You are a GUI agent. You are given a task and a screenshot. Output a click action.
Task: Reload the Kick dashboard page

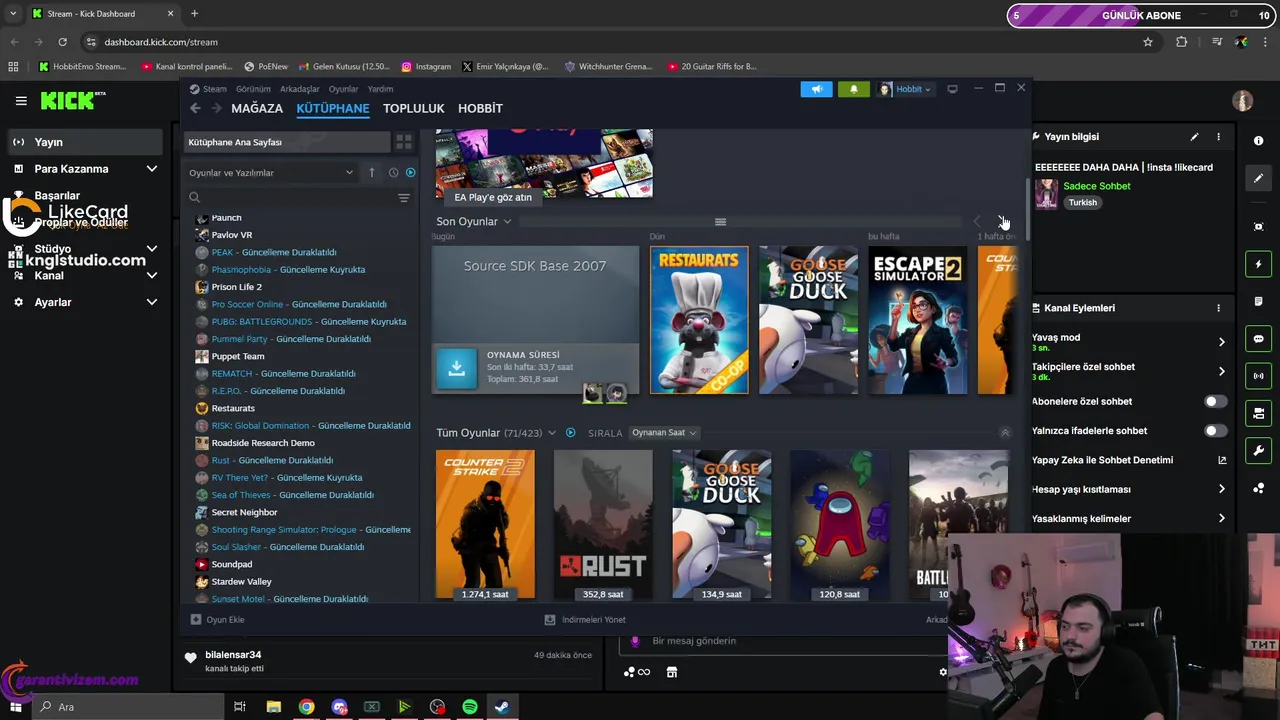tap(62, 42)
